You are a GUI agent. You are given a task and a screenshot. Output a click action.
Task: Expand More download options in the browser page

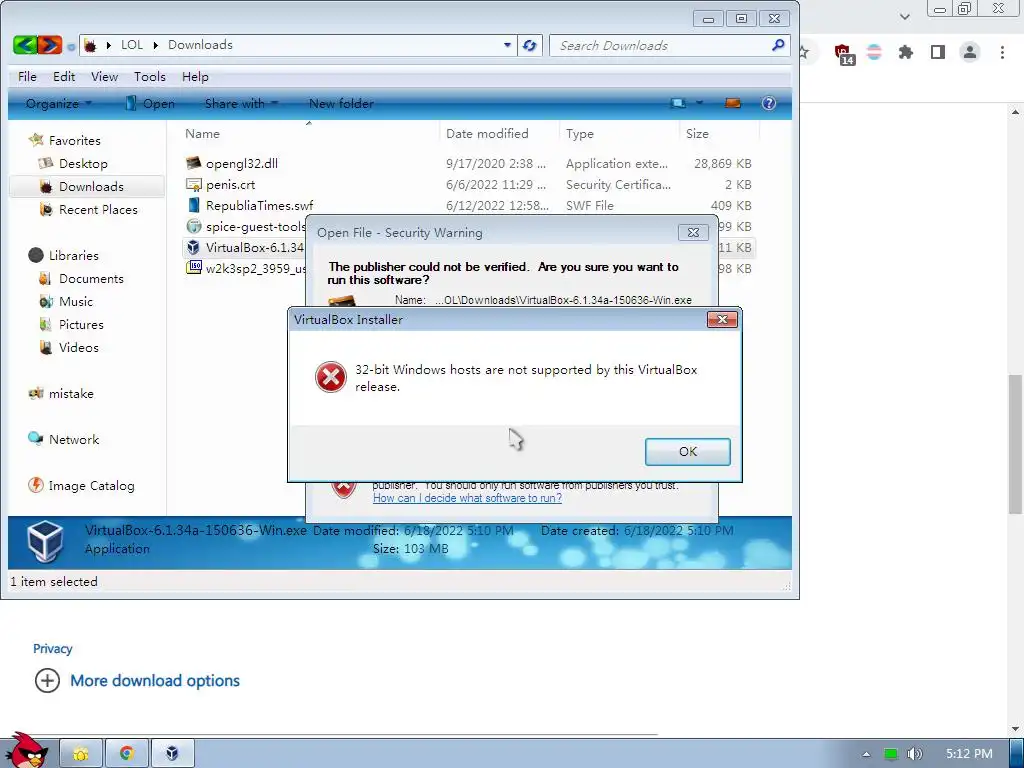tap(137, 680)
